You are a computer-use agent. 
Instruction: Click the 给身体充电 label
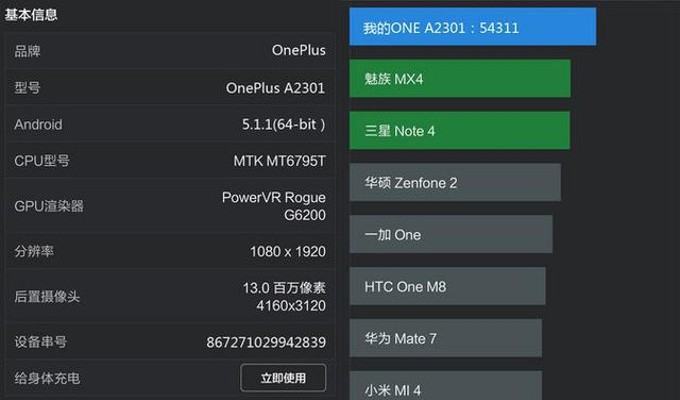click(x=47, y=378)
